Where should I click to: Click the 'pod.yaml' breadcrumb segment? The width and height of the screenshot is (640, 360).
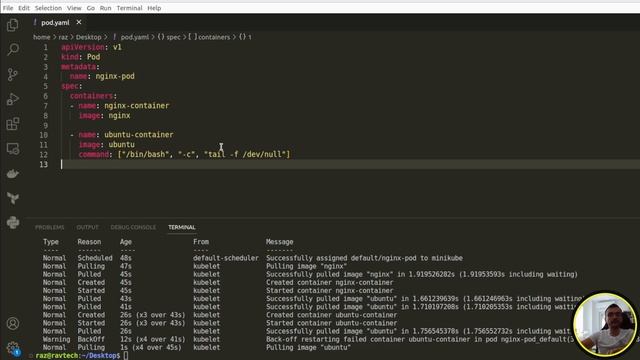tap(134, 37)
